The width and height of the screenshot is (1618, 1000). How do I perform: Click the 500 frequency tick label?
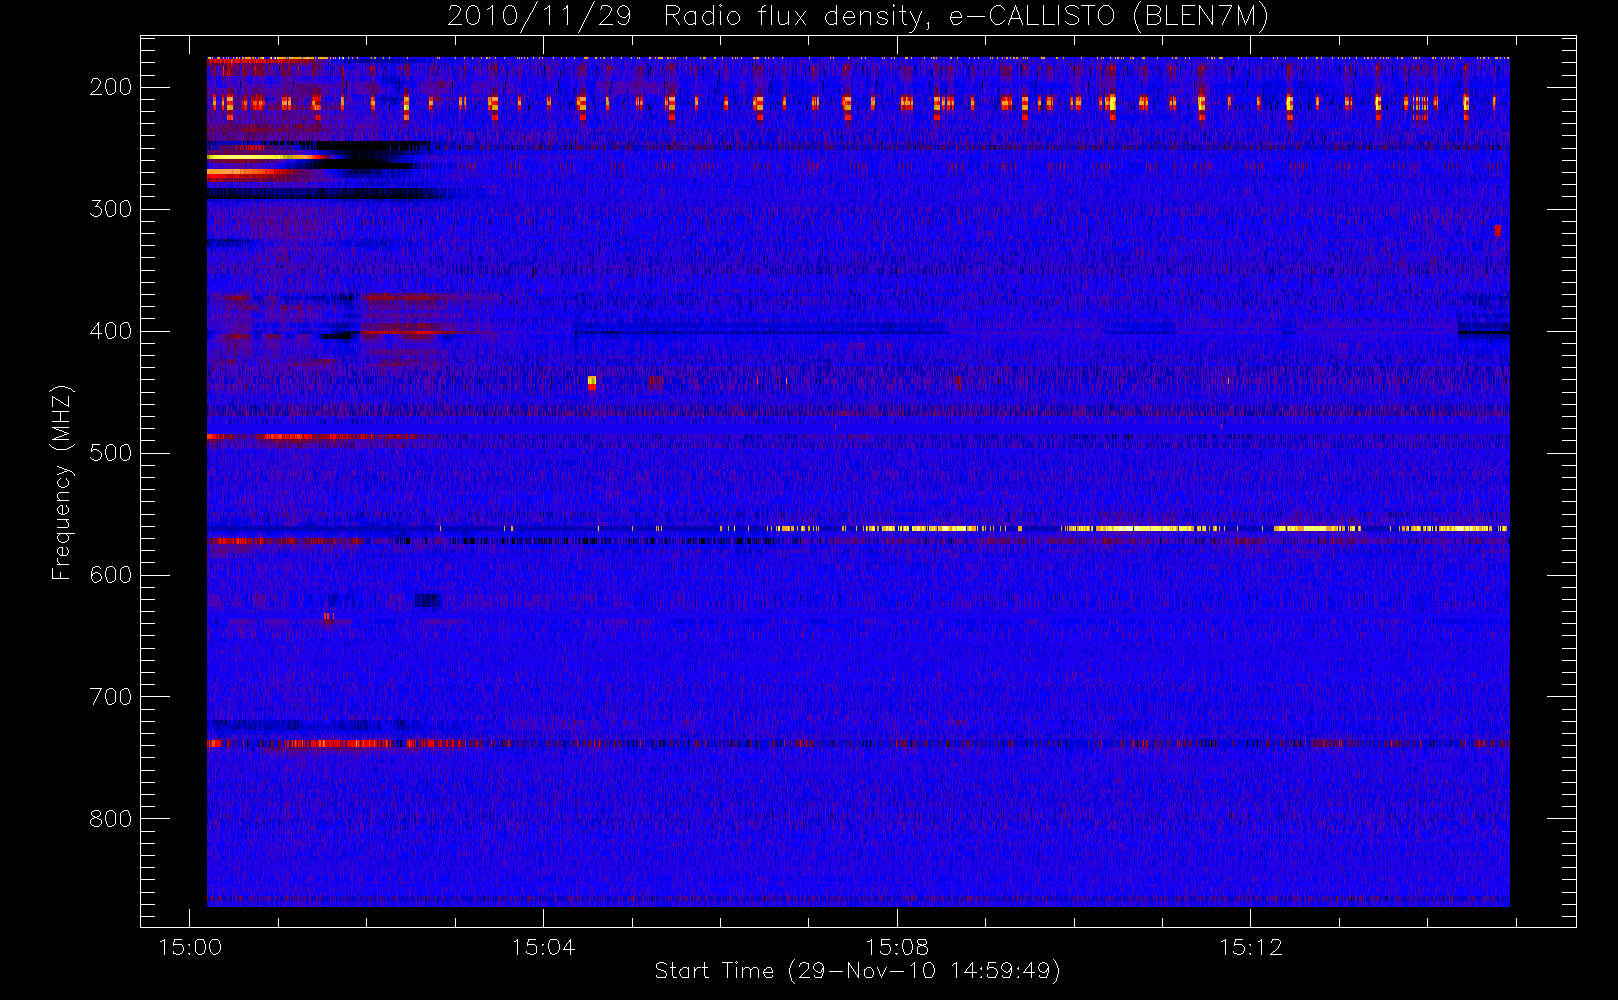111,453
